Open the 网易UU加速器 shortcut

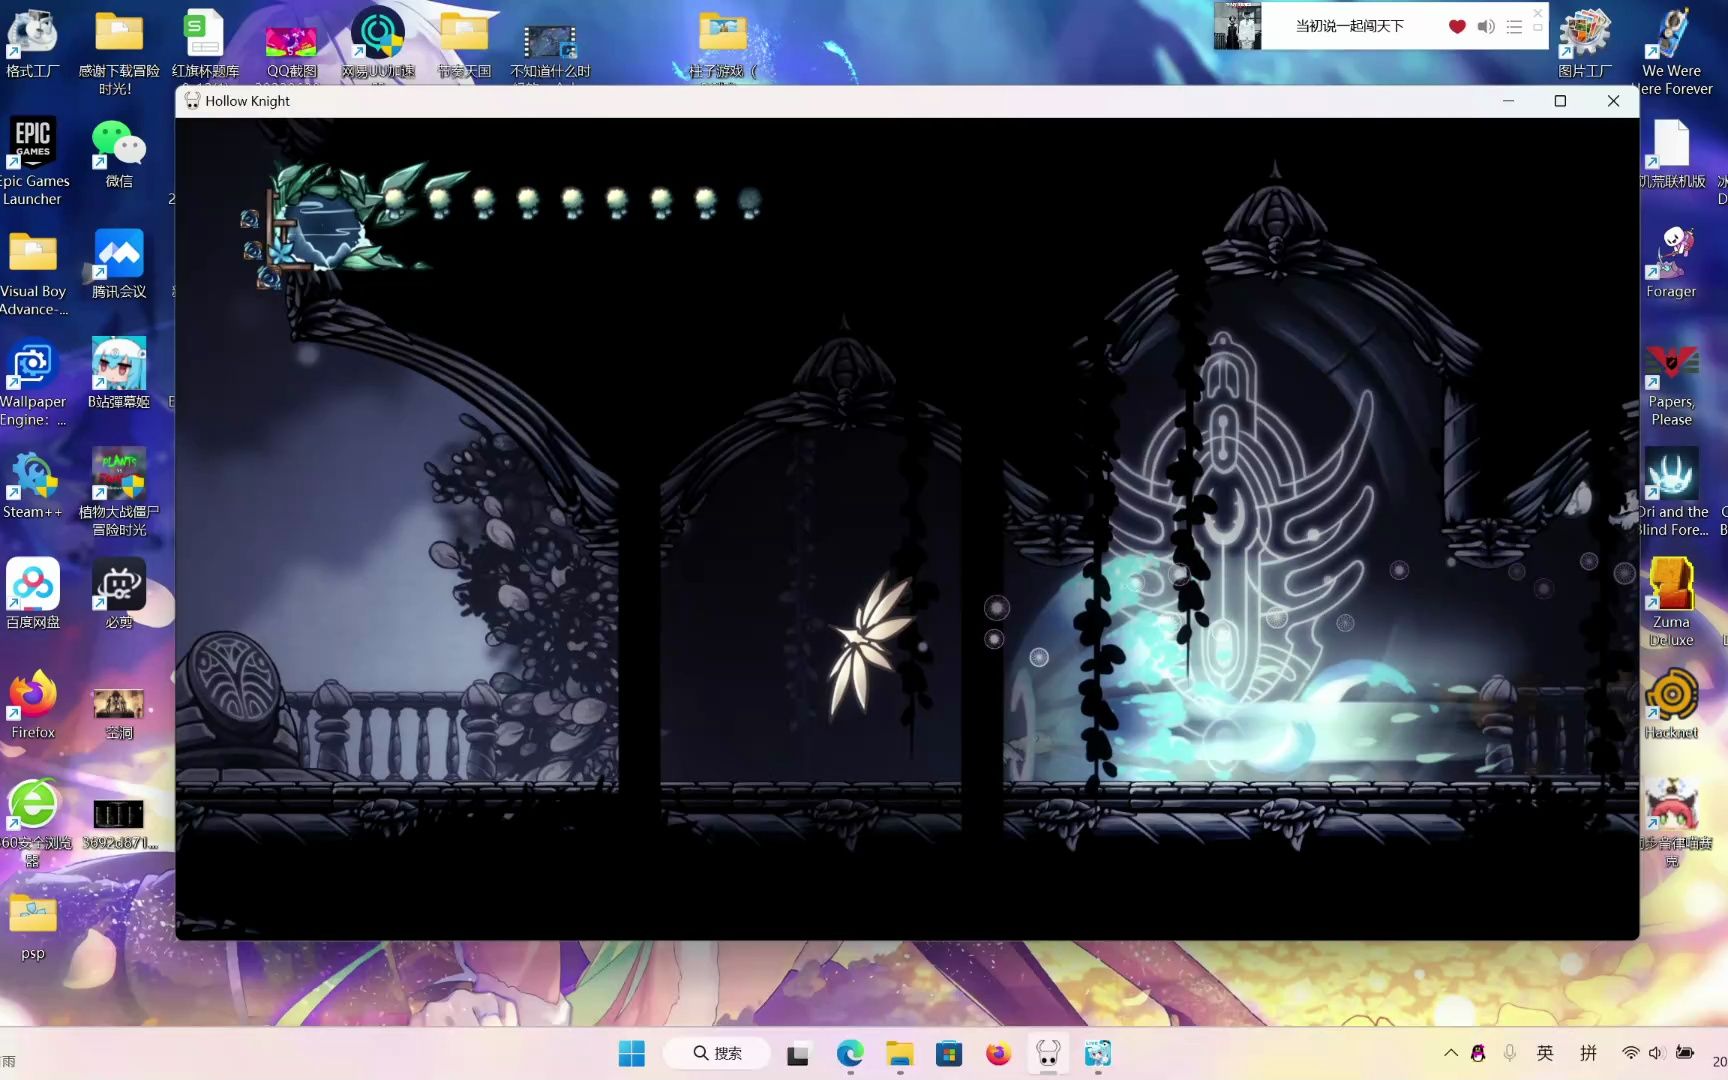[x=377, y=44]
